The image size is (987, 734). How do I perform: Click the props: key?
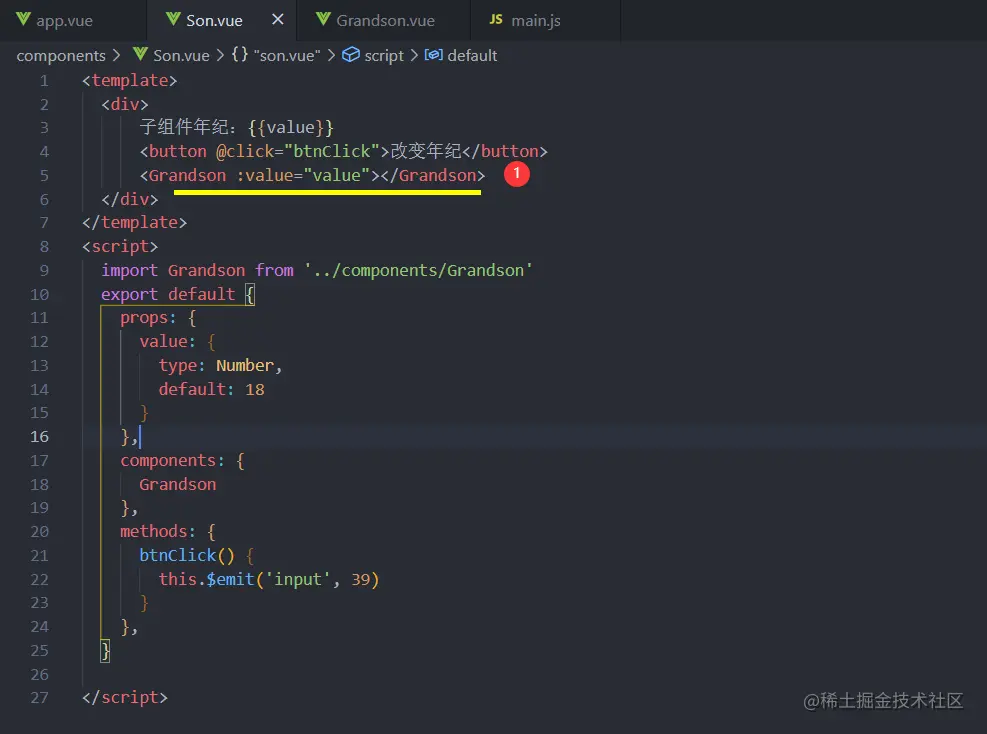pos(148,318)
